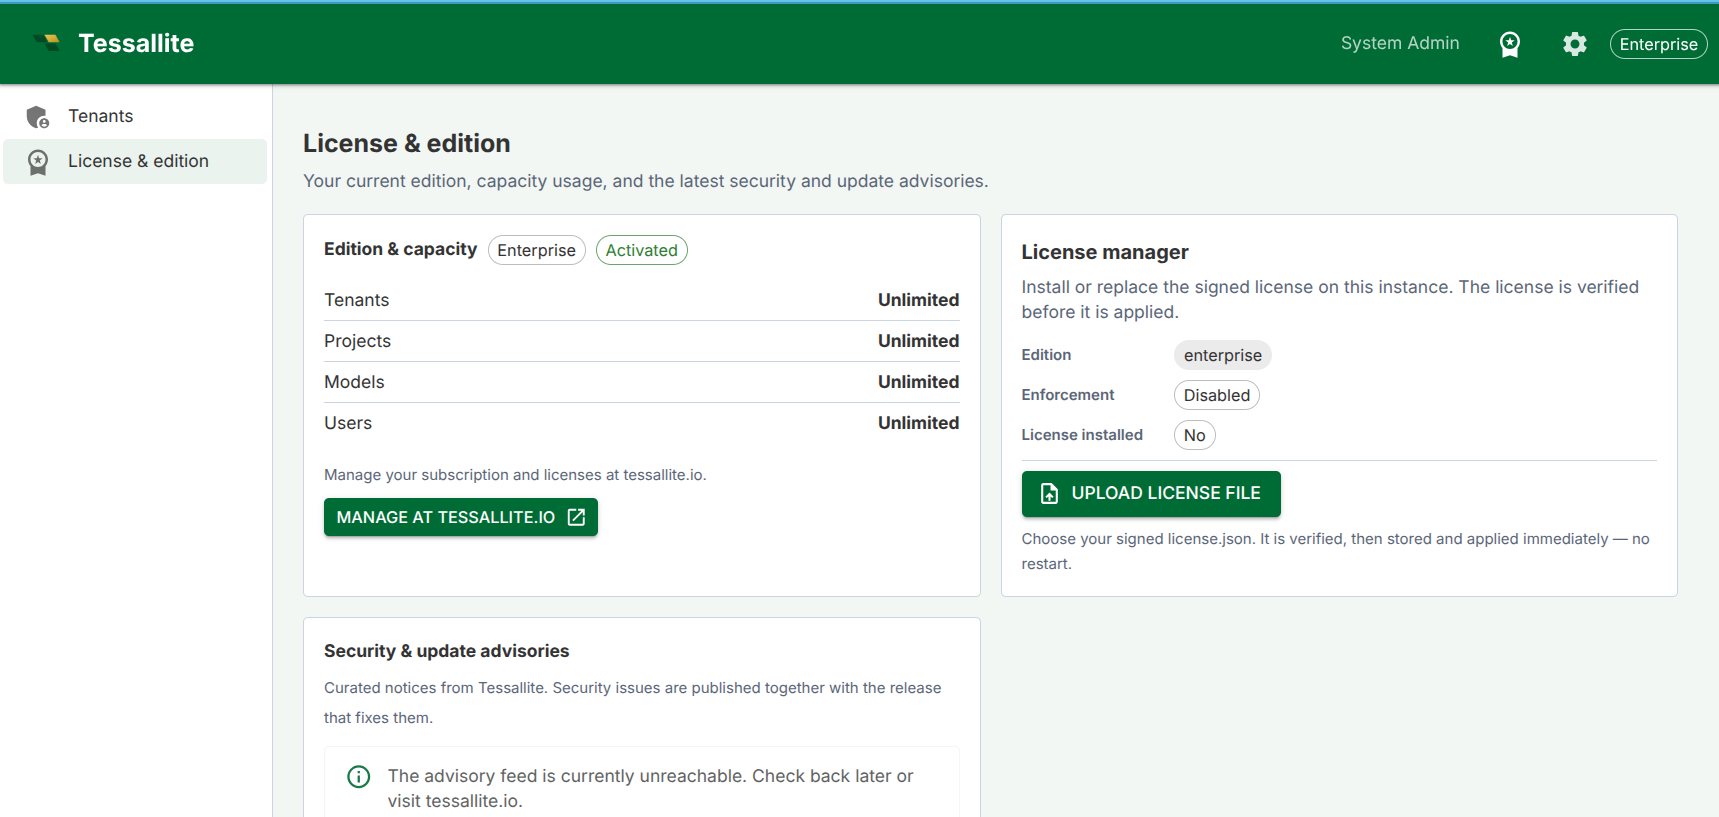Open Tenants in the sidebar
The width and height of the screenshot is (1719, 817).
135,116
